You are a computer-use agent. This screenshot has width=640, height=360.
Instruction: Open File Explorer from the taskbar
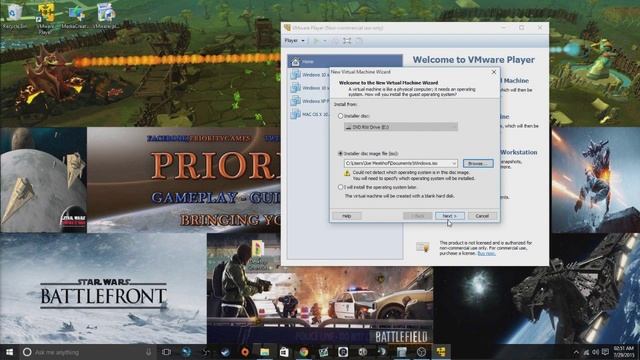(264, 352)
